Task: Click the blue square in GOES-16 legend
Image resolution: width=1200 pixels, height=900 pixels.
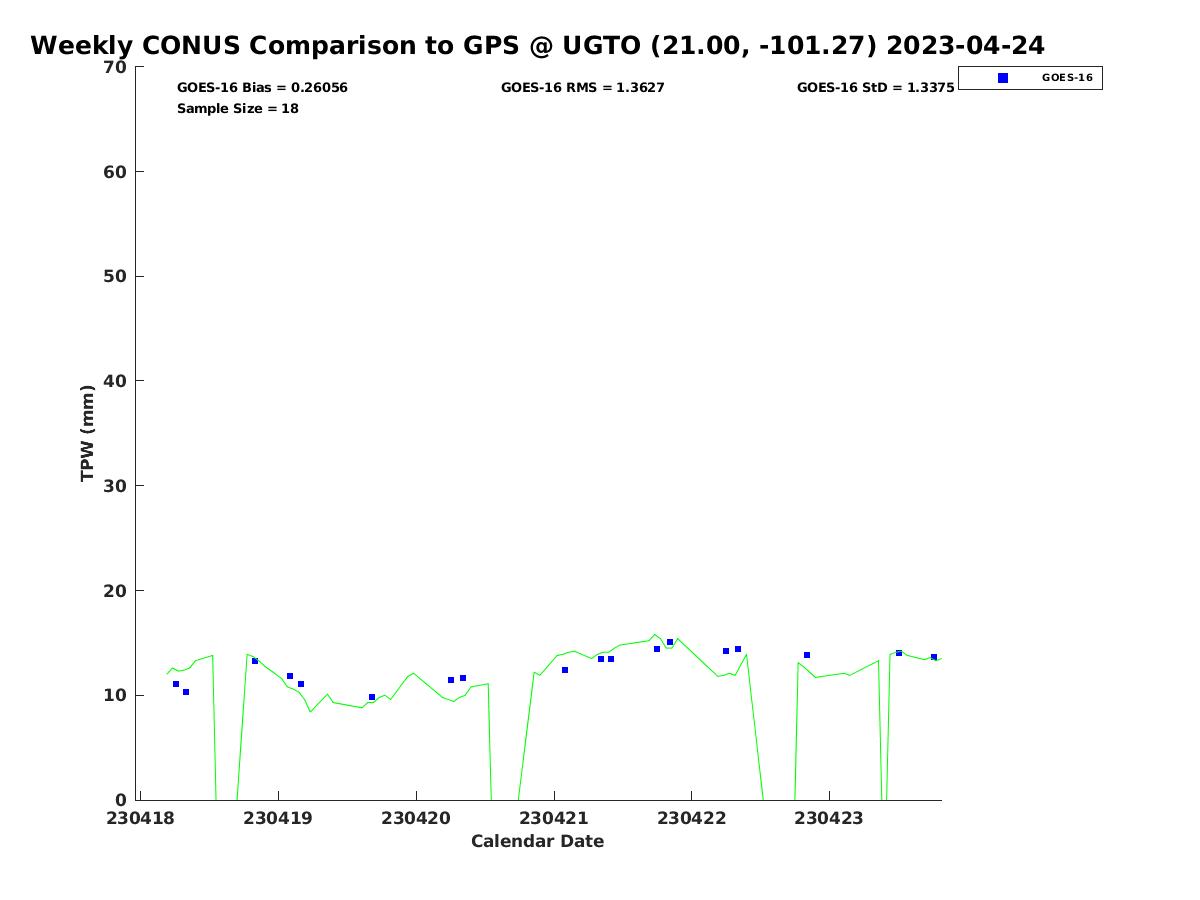Action: (x=1003, y=78)
